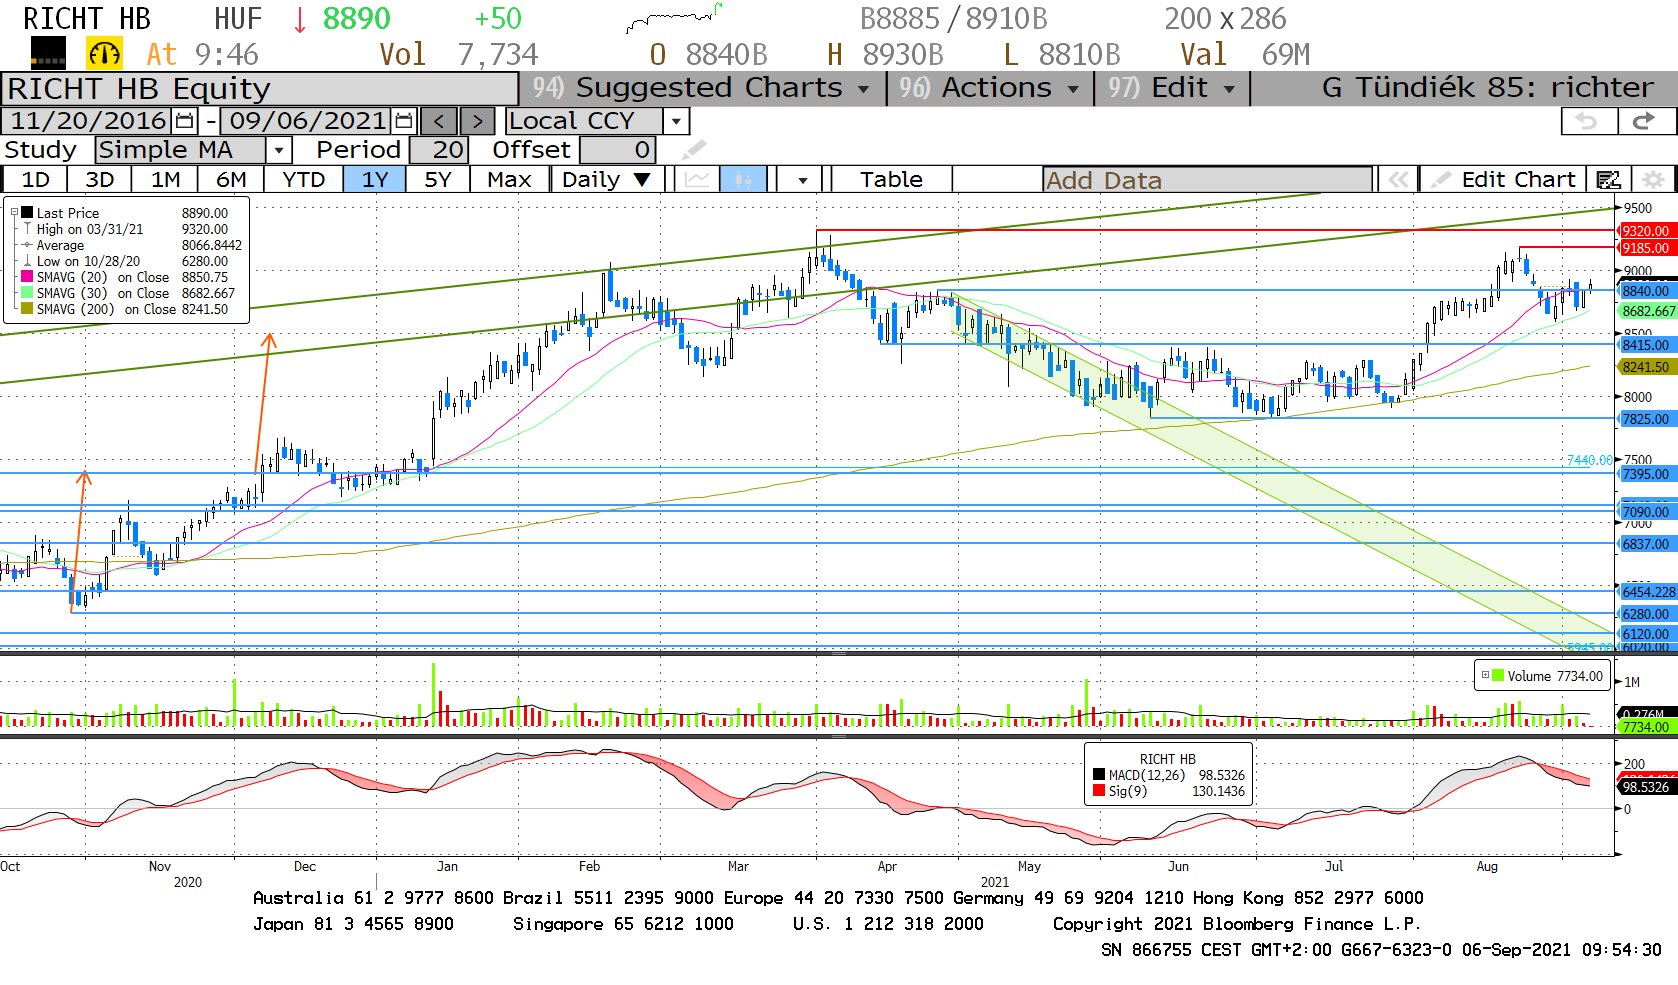Click the undo arrow button

[1587, 121]
